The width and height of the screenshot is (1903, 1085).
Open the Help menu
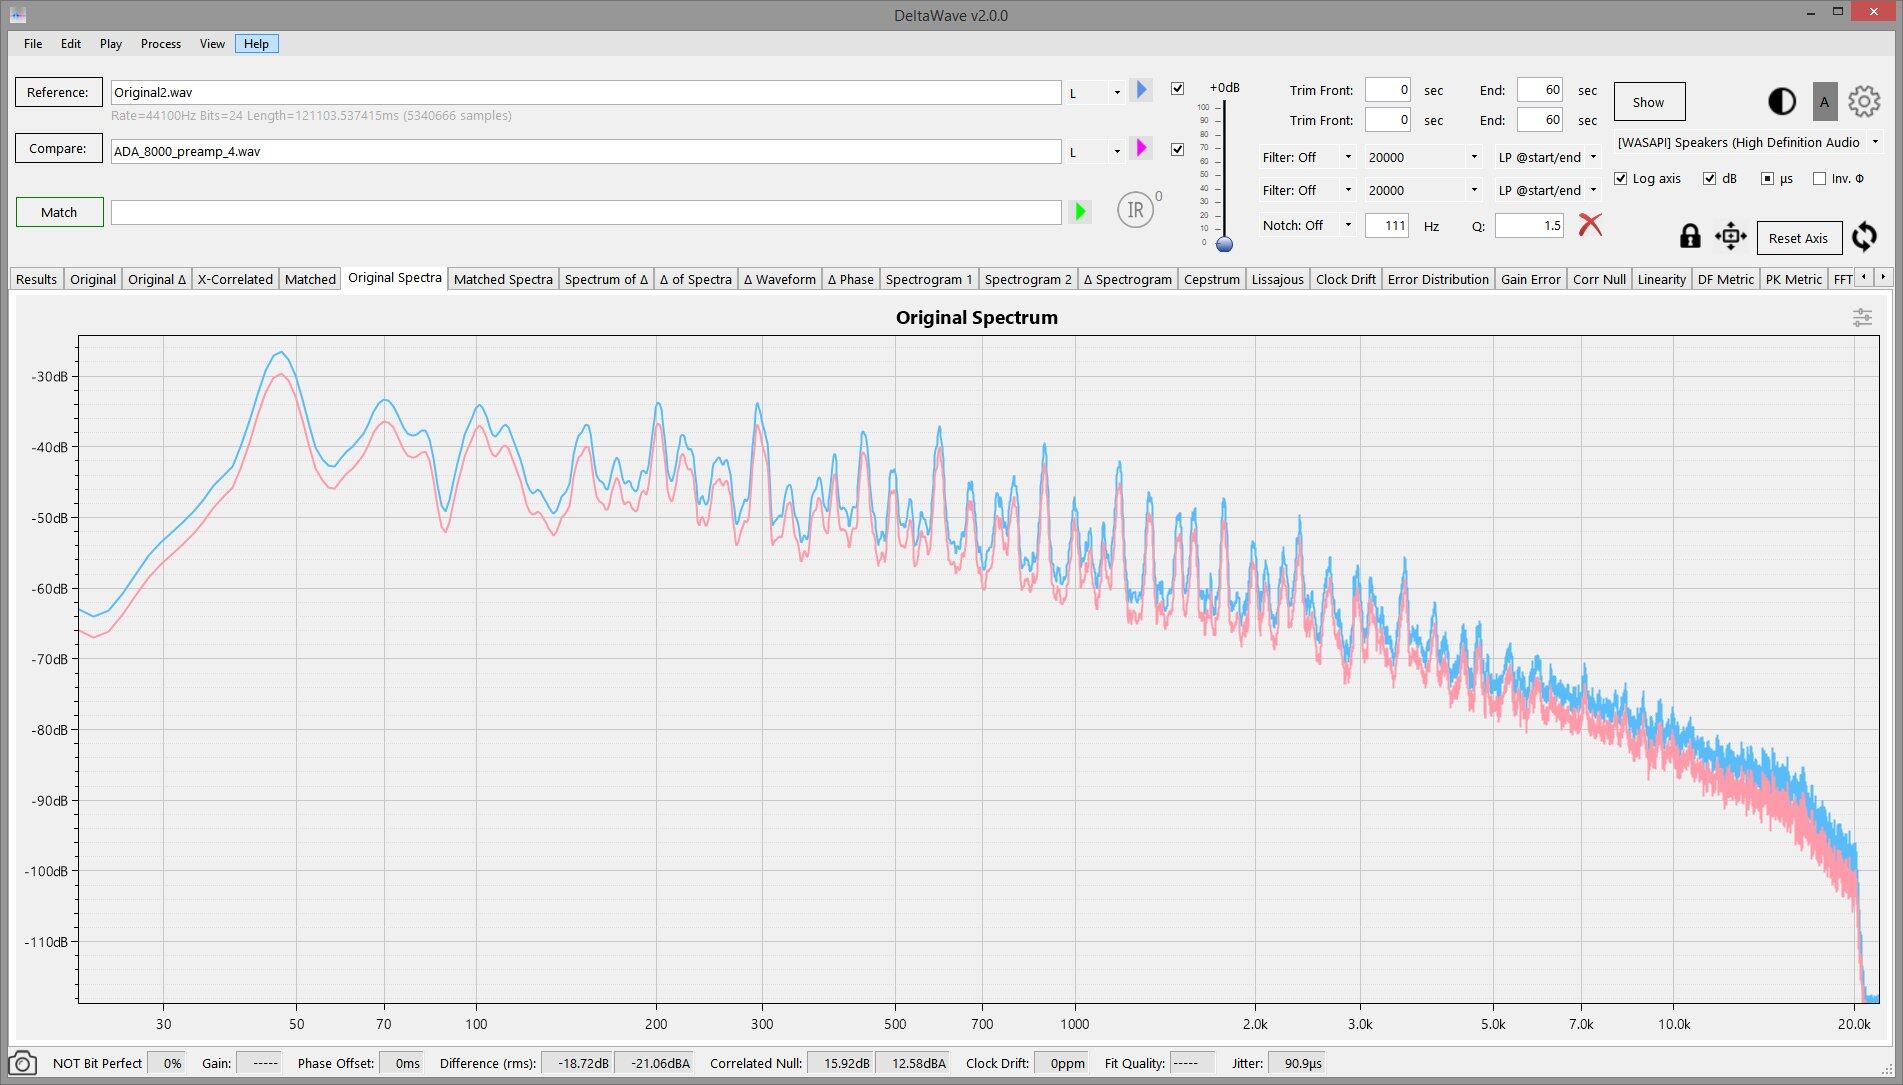(x=256, y=43)
